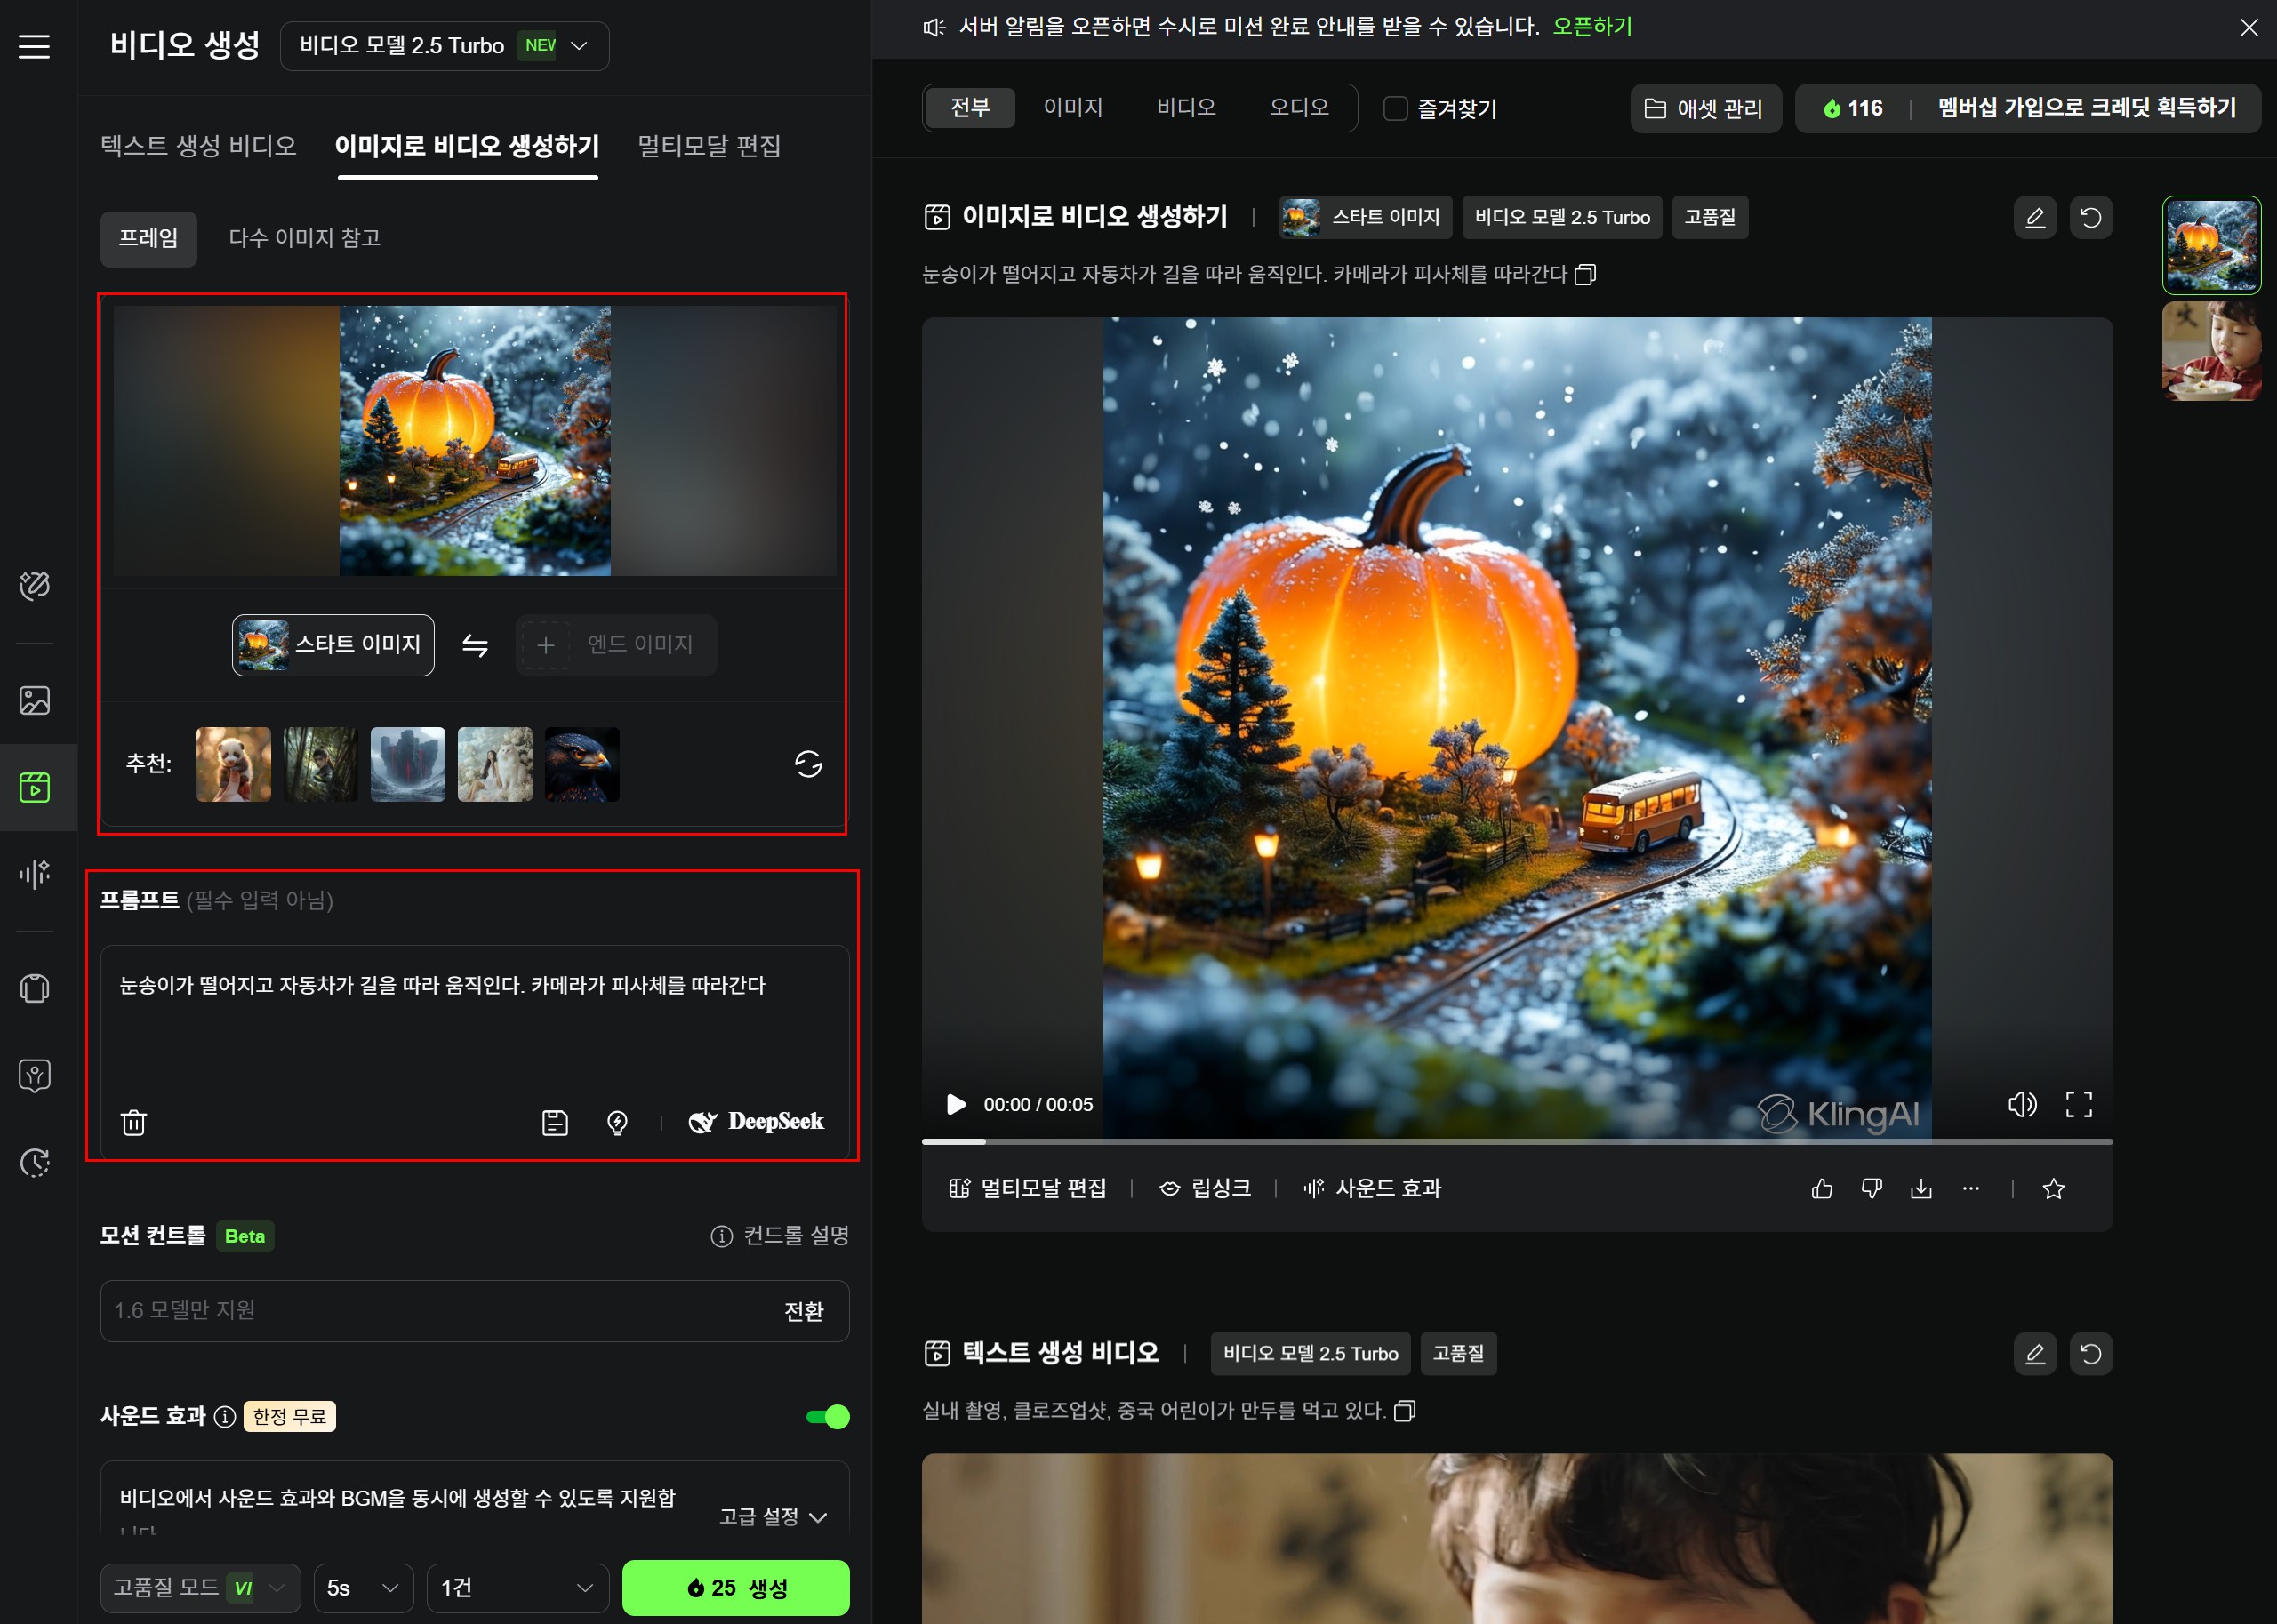Download the generated pumpkin video
Viewport: 2277px width, 1624px height.
(x=1921, y=1188)
